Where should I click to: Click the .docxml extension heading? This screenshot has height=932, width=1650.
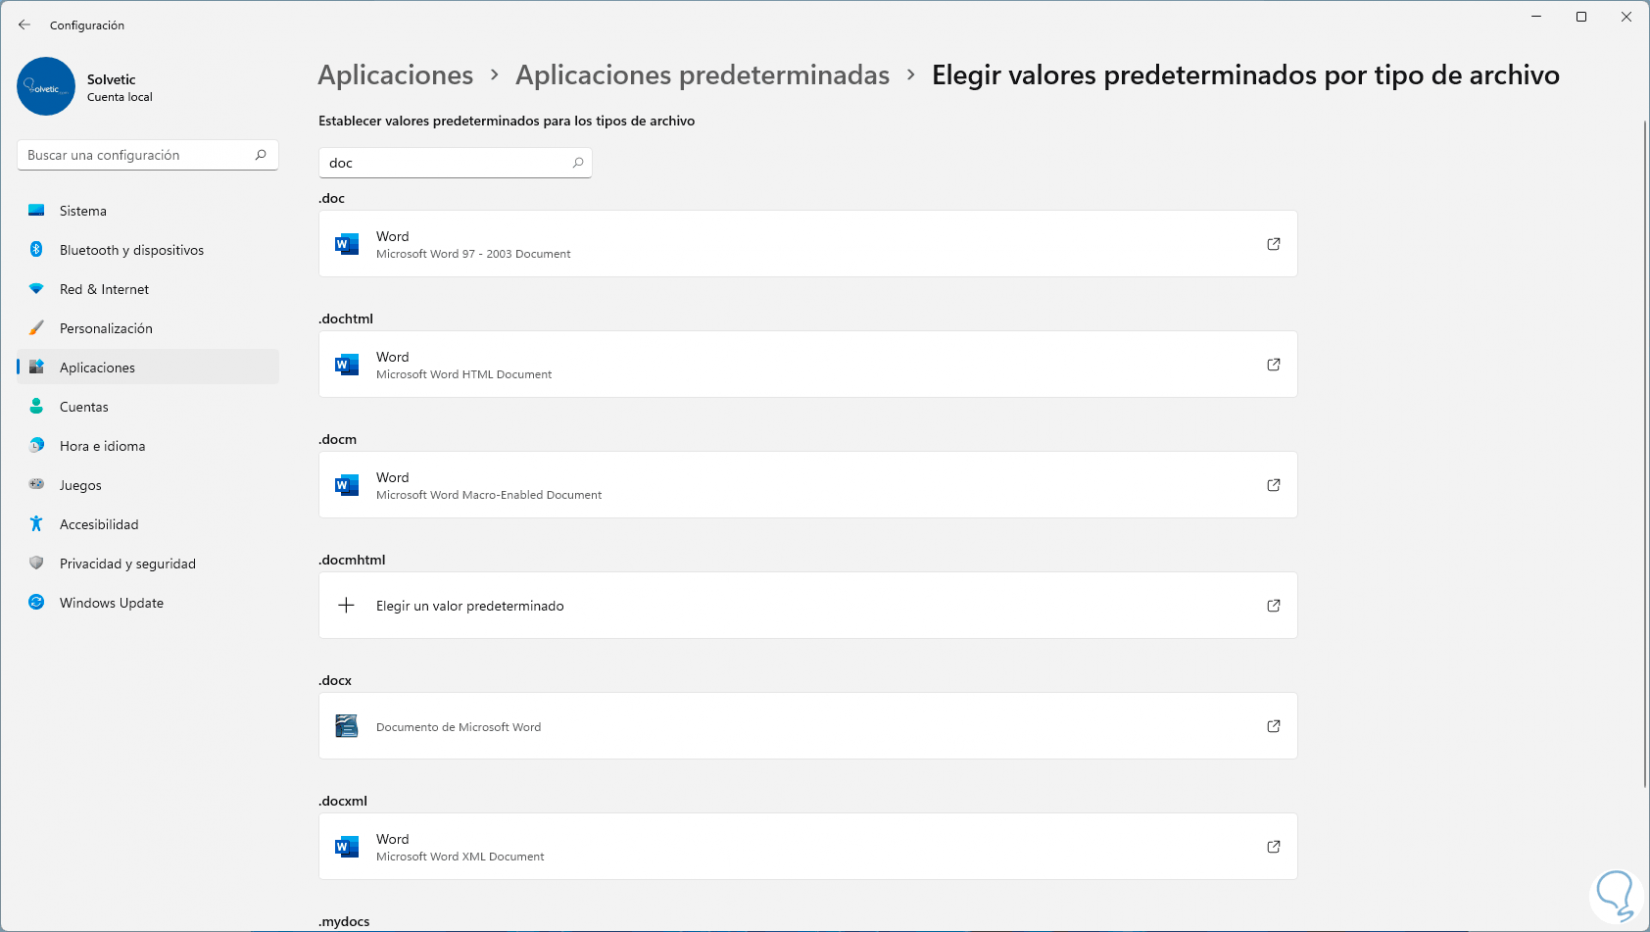(x=343, y=801)
